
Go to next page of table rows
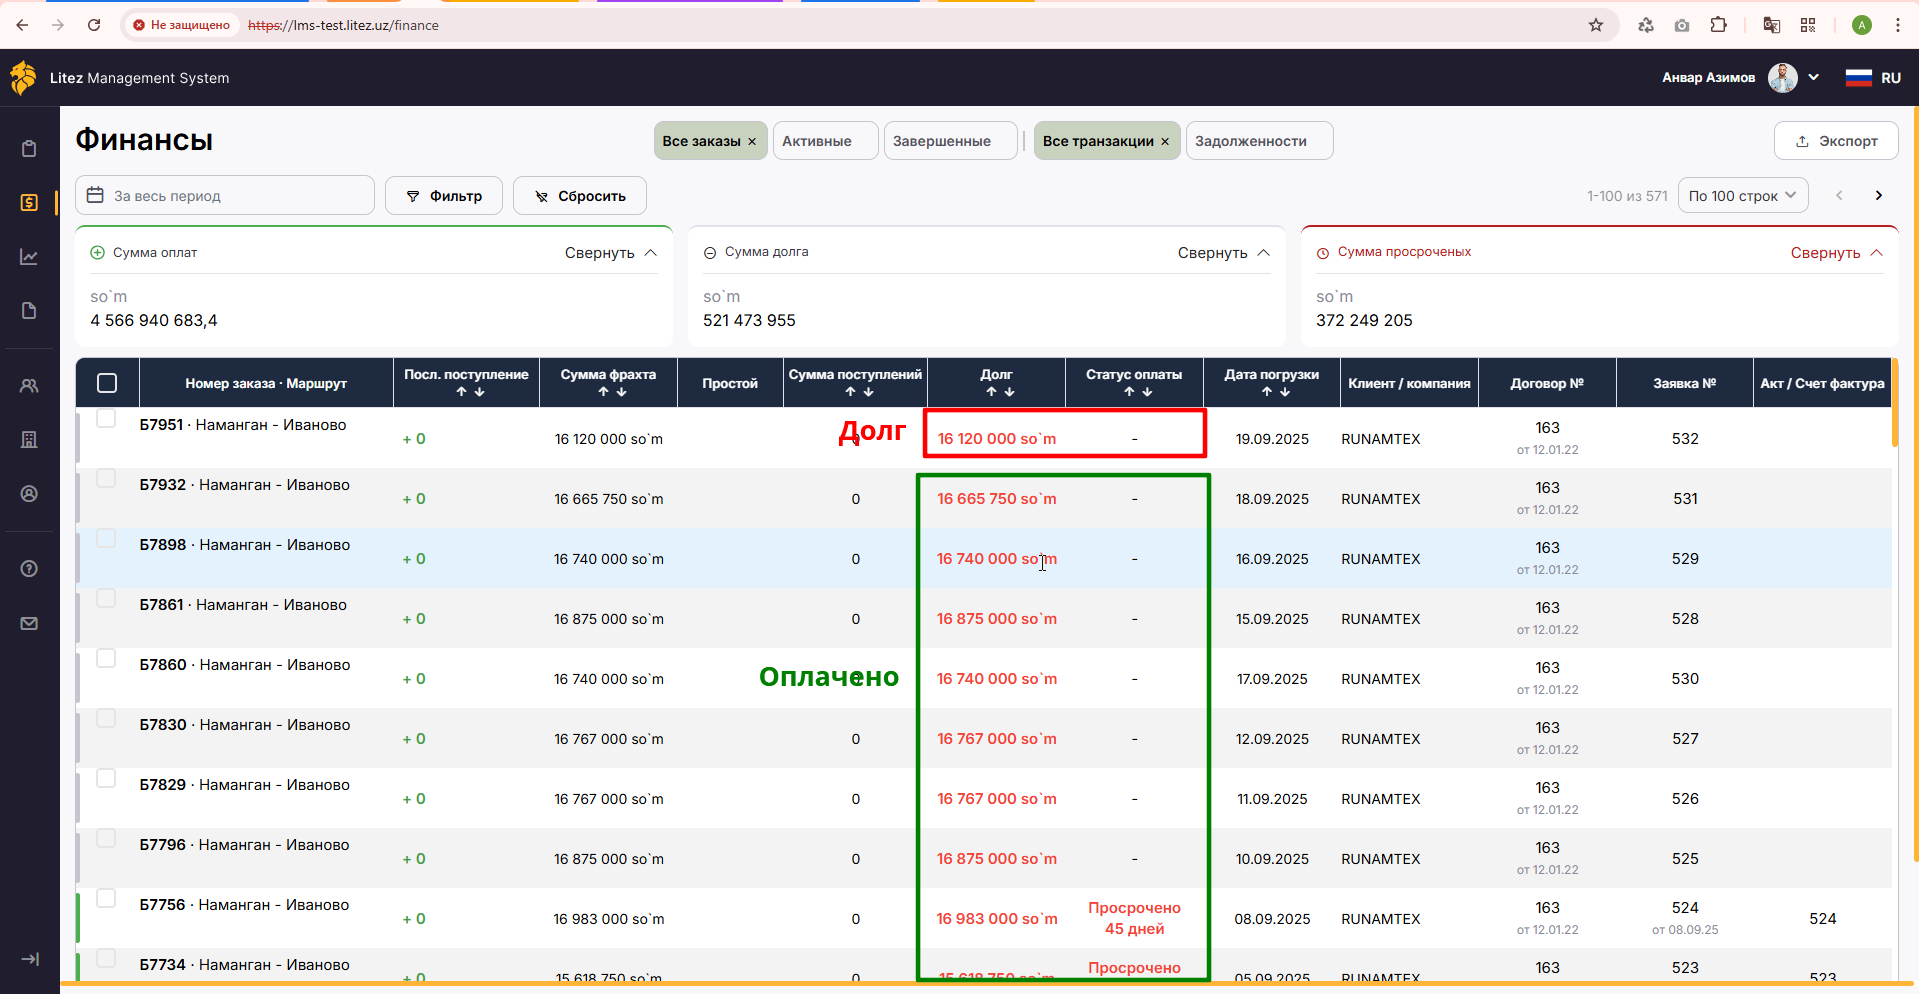tap(1878, 195)
